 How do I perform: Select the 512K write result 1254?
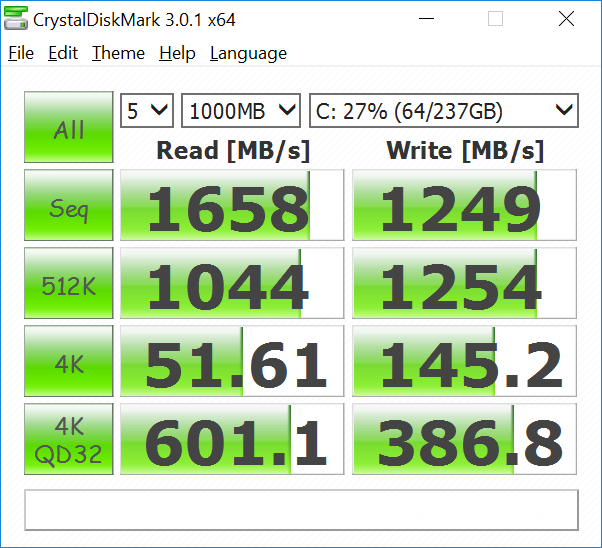(465, 283)
